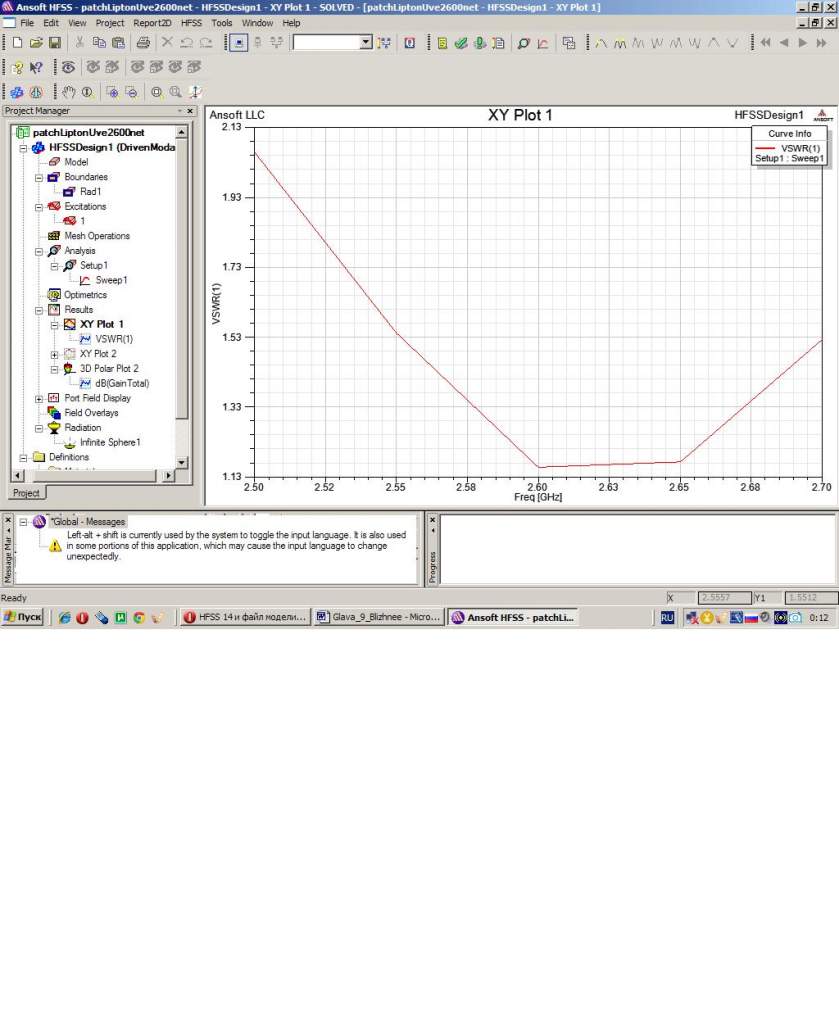
Task: Select the Pan hand tool
Action: 69,92
